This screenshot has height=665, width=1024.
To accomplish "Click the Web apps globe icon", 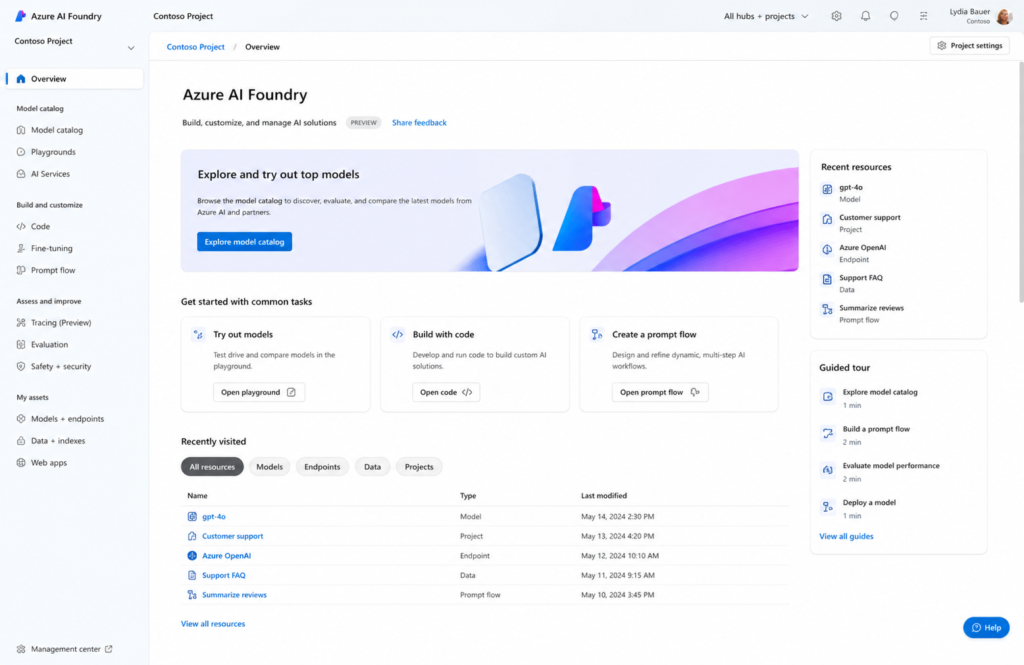I will point(21,462).
